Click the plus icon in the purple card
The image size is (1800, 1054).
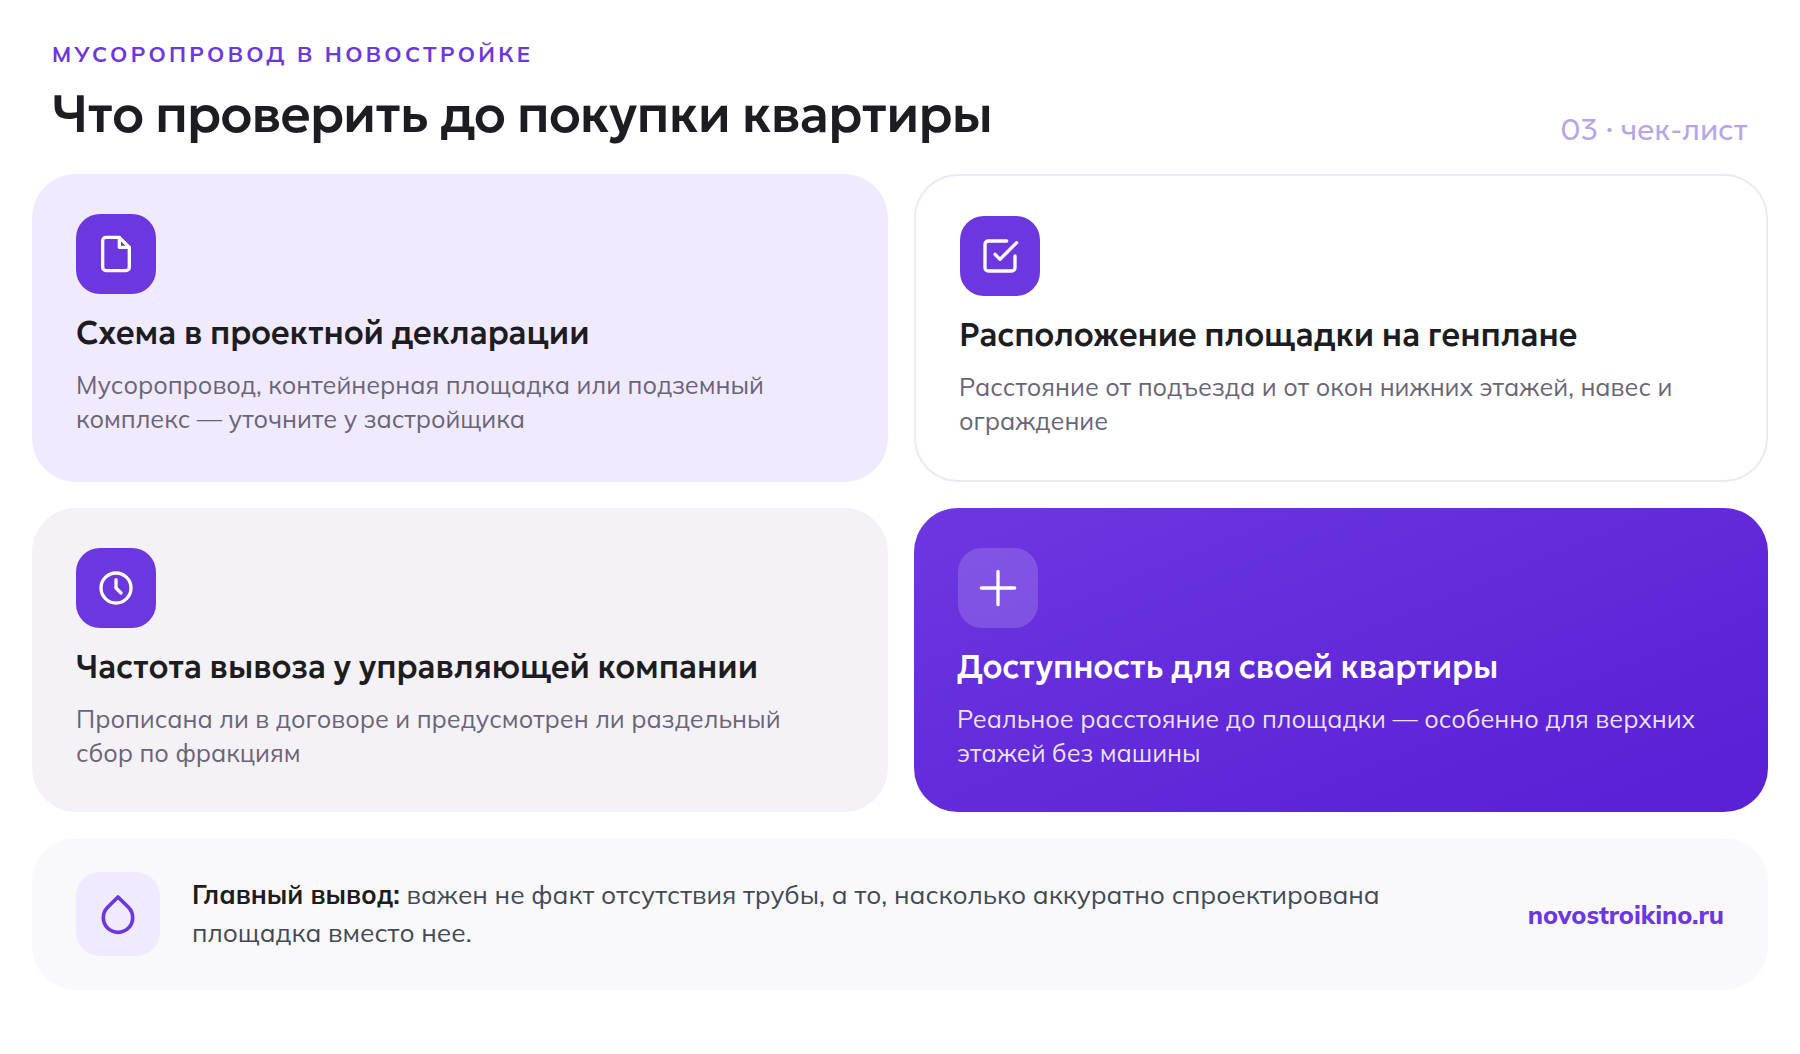tap(998, 588)
